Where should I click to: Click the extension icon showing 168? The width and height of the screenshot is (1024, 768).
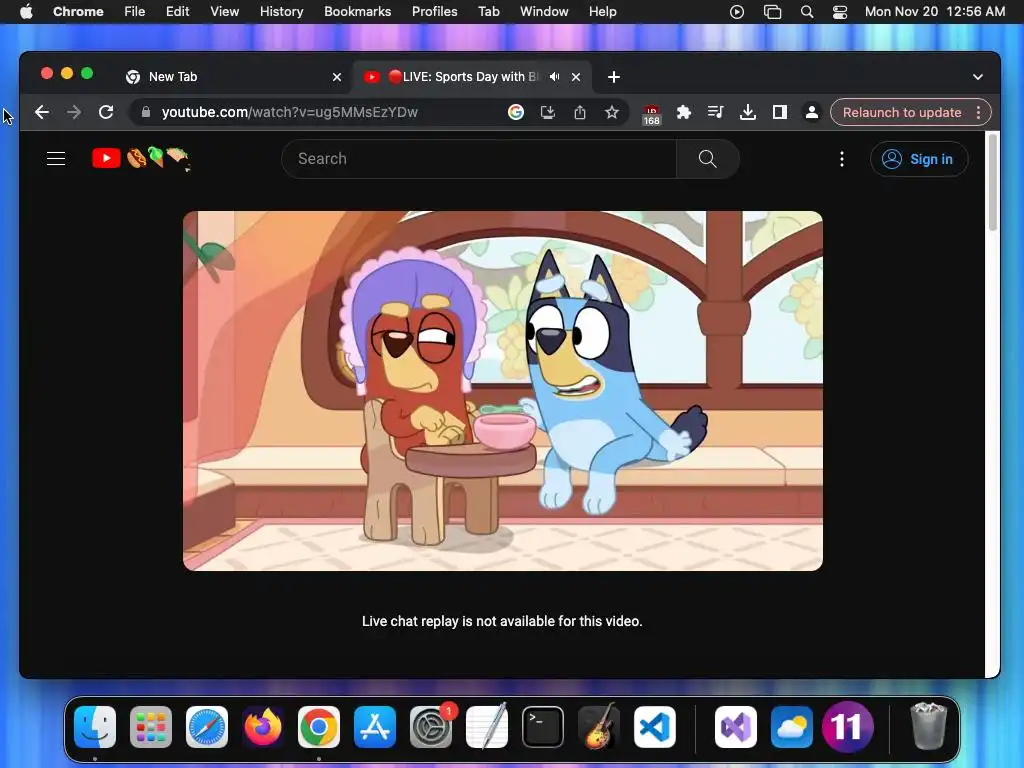point(652,114)
